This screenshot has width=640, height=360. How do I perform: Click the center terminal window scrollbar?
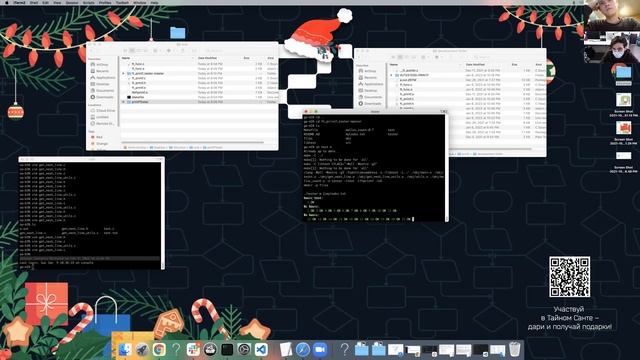[447, 167]
